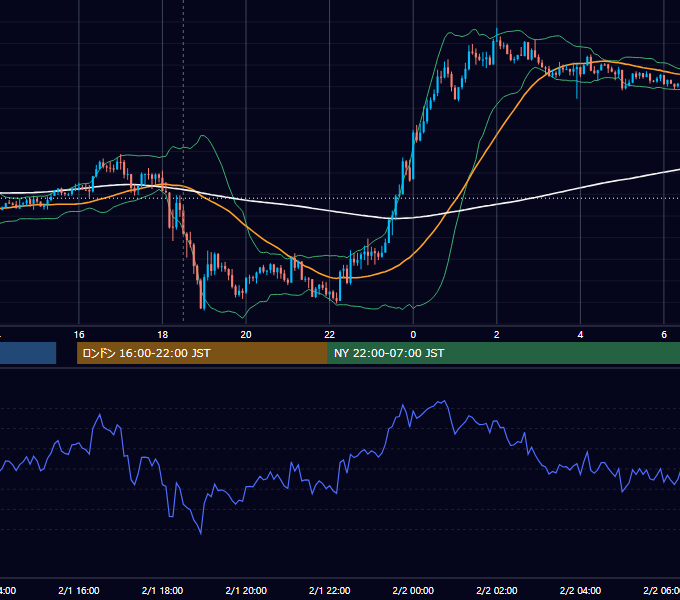Click the 2/1 22:00 time label
This screenshot has width=680, height=600.
point(330,590)
